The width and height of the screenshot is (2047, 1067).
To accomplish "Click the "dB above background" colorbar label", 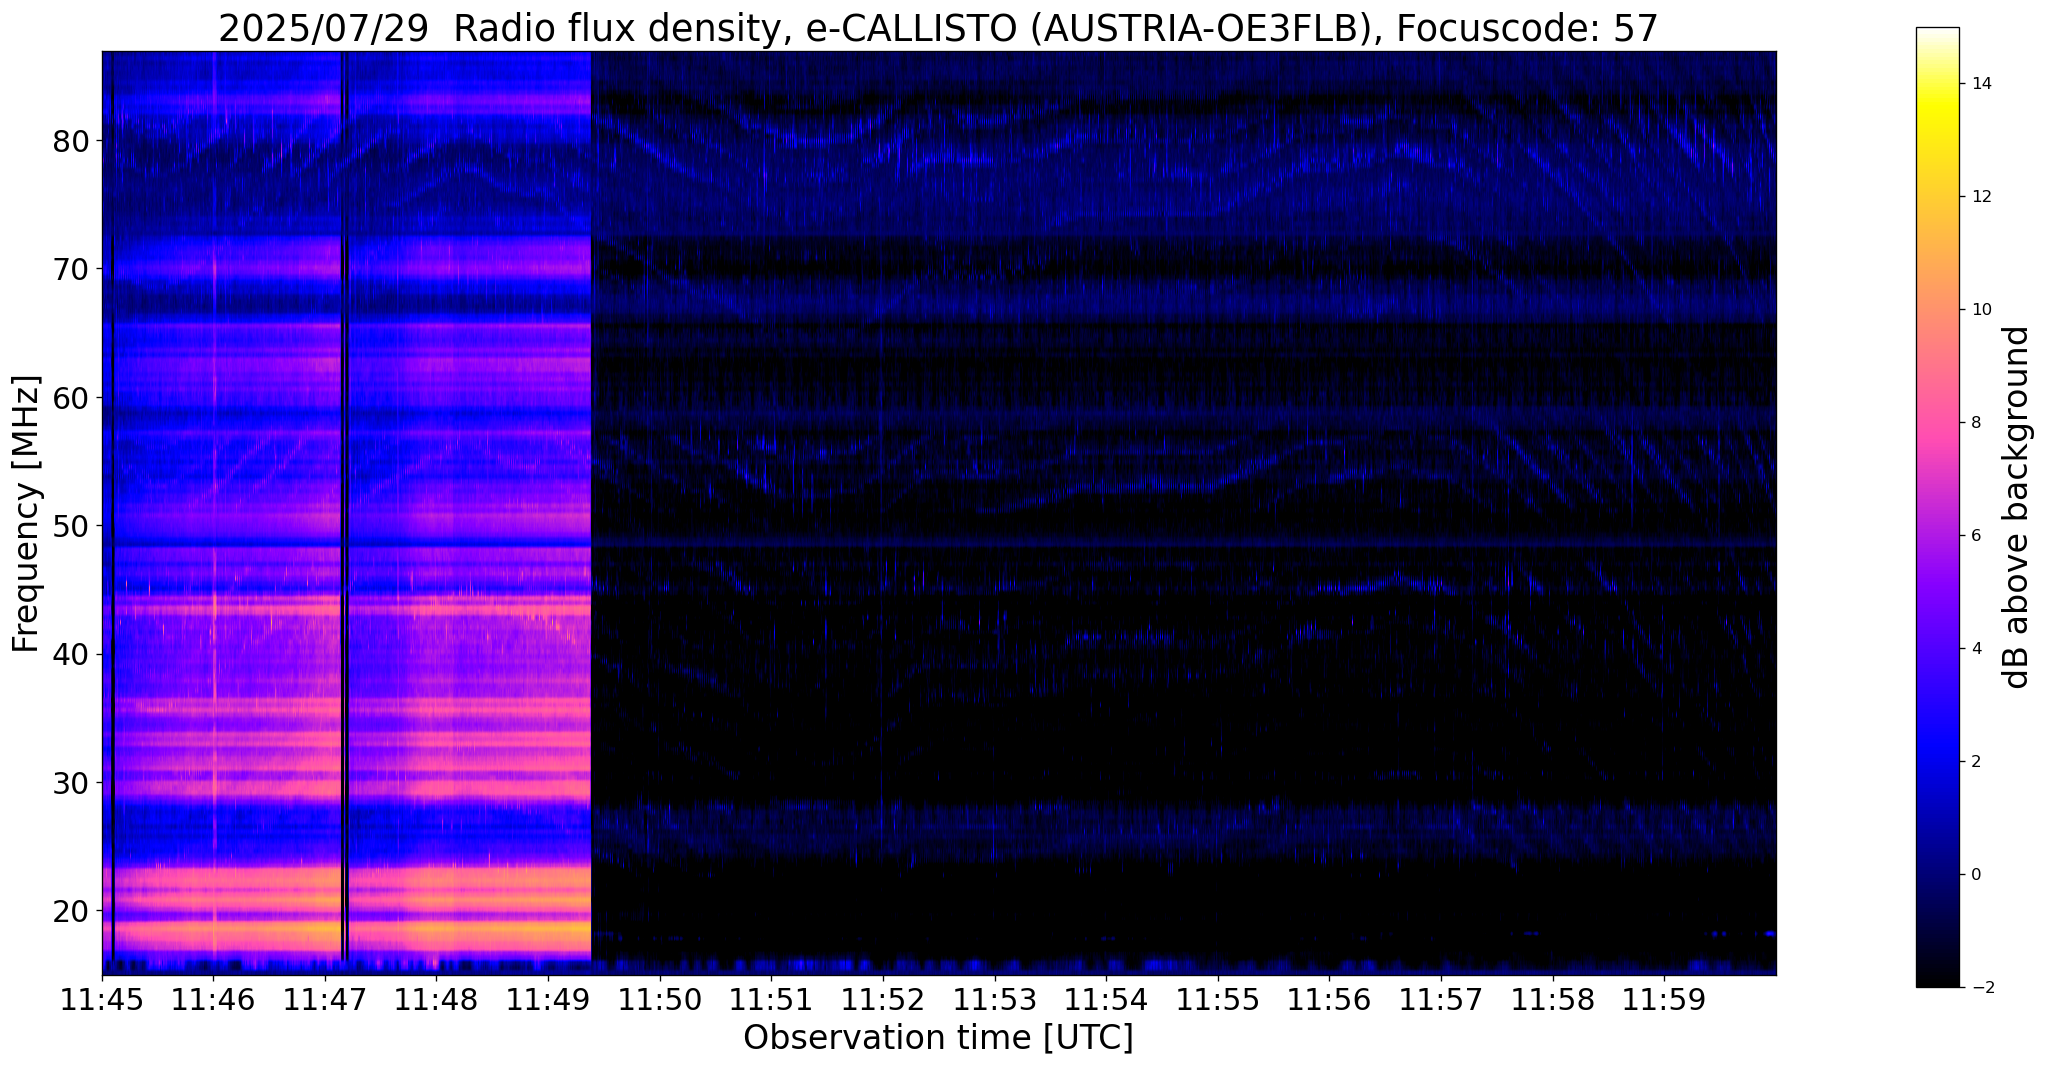I will [2017, 507].
